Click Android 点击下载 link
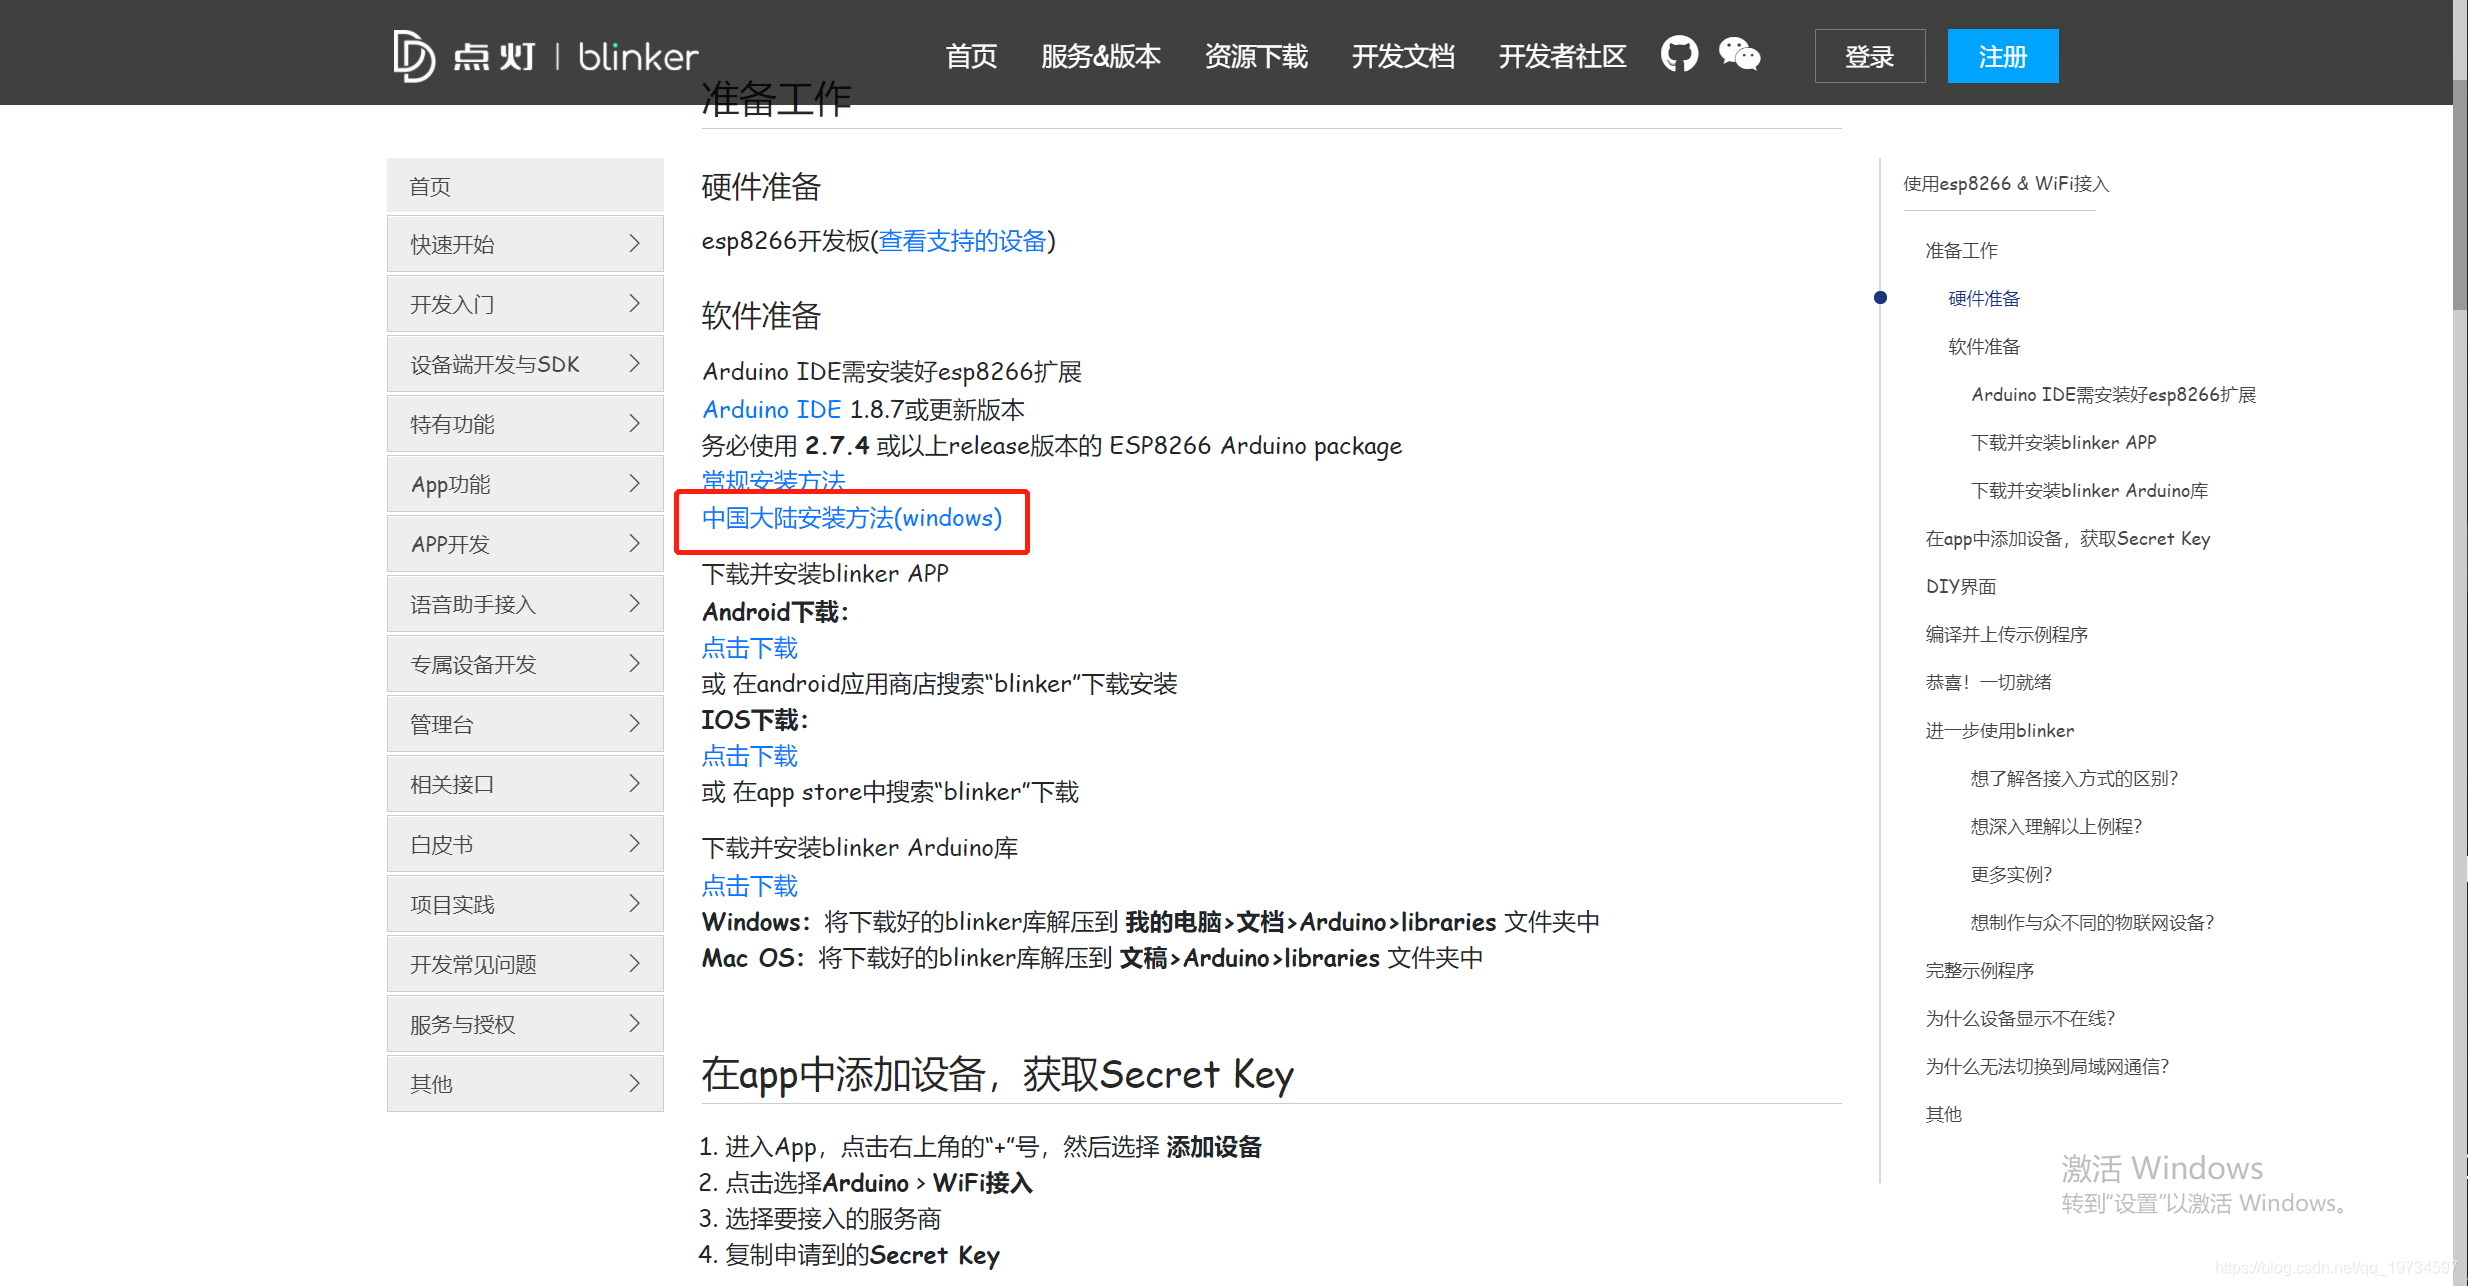2468x1286 pixels. [749, 648]
